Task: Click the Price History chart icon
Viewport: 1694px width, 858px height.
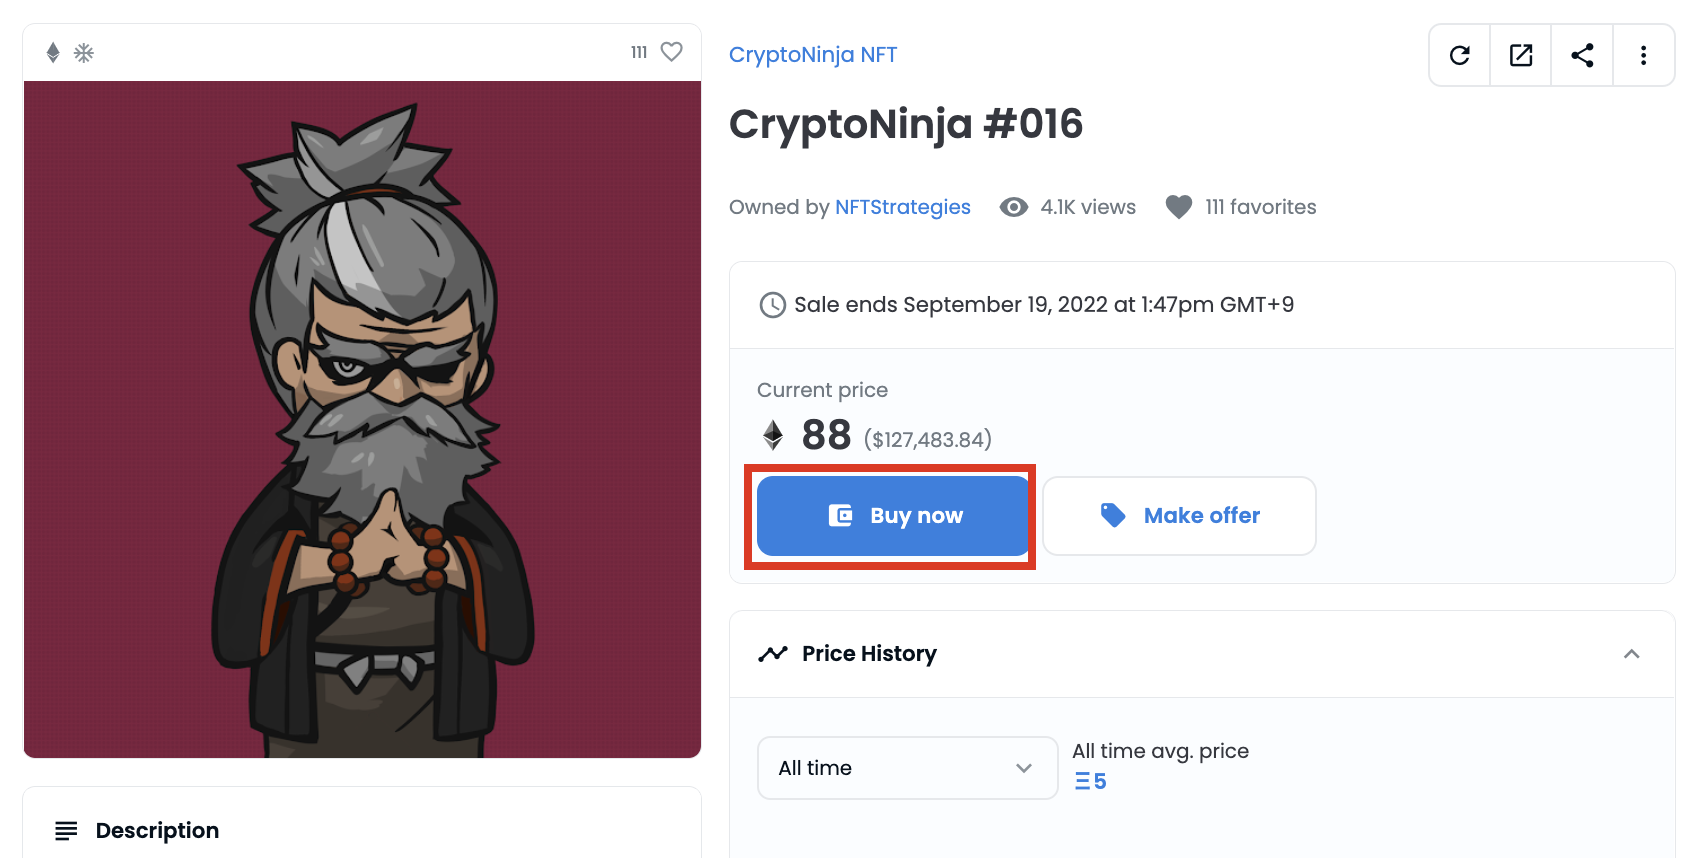Action: coord(772,653)
